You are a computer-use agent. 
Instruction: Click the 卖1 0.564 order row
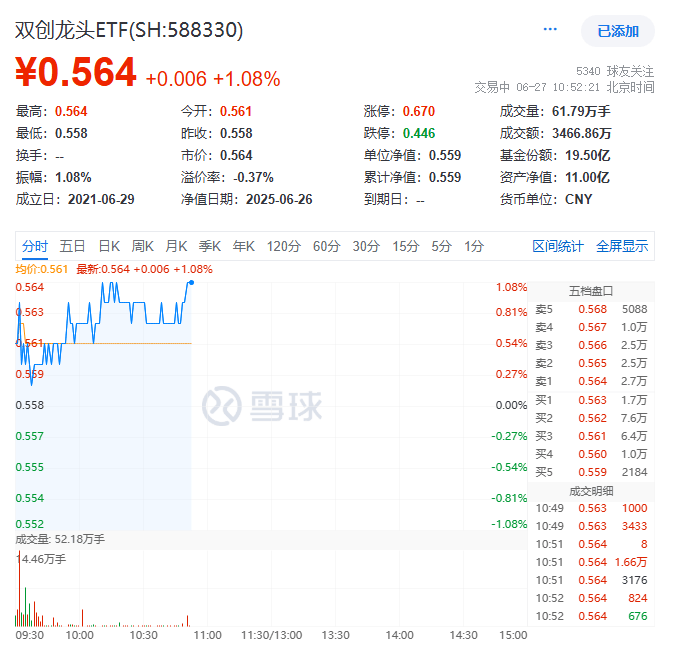click(x=591, y=381)
